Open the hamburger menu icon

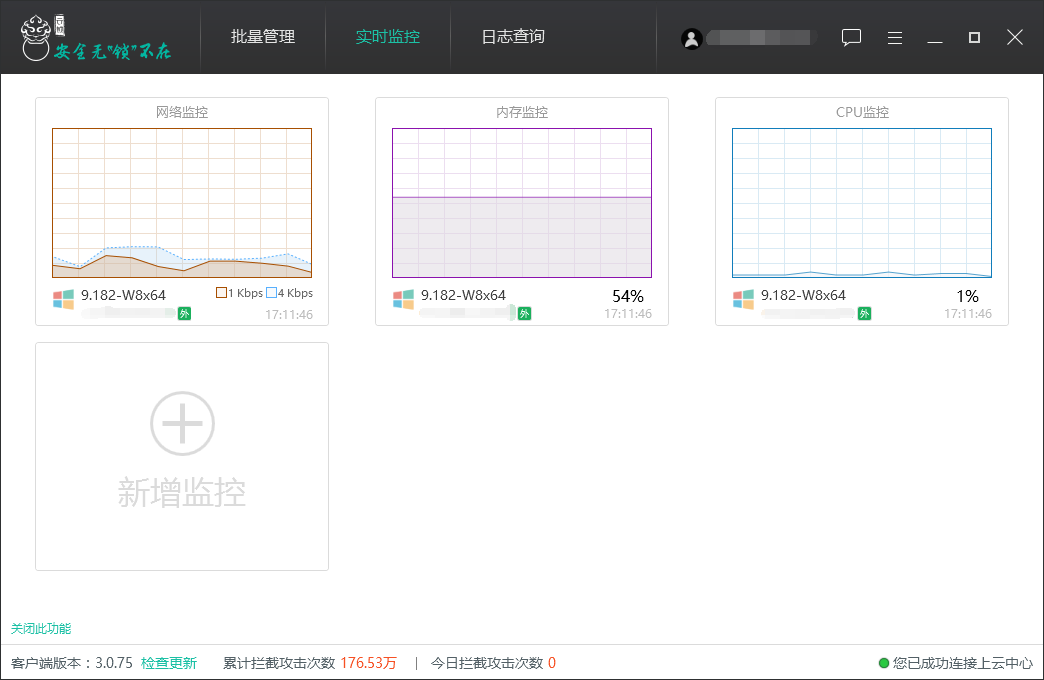click(x=895, y=37)
